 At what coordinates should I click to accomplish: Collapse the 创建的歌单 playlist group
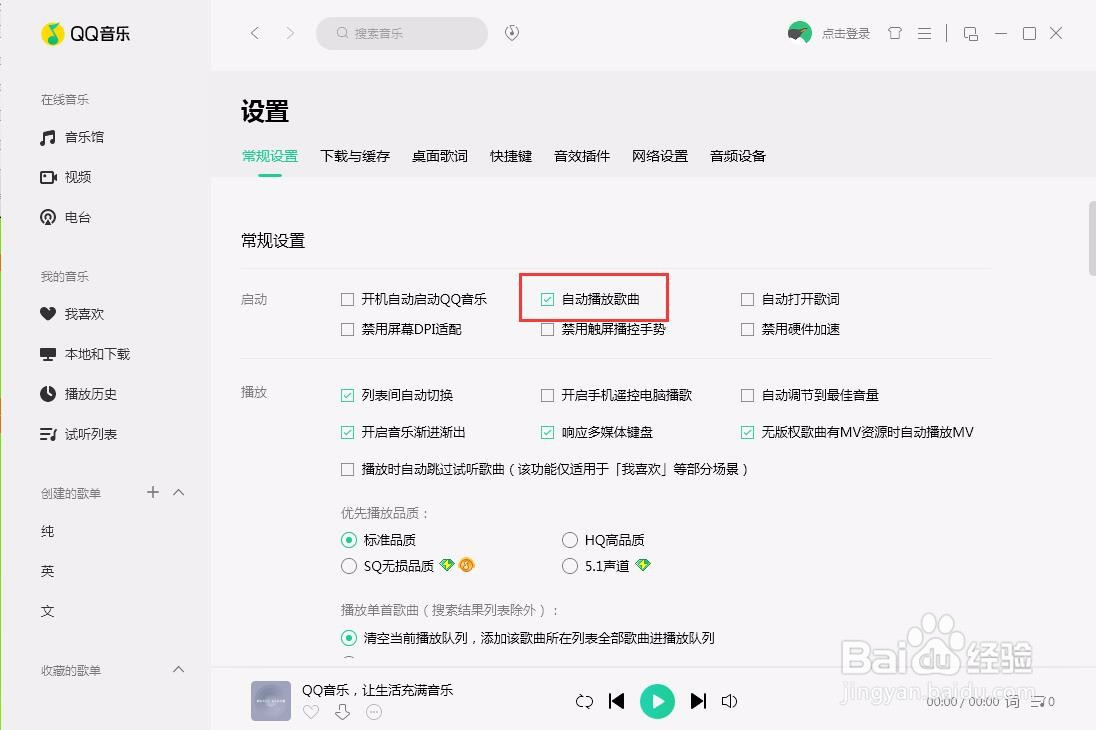(178, 492)
